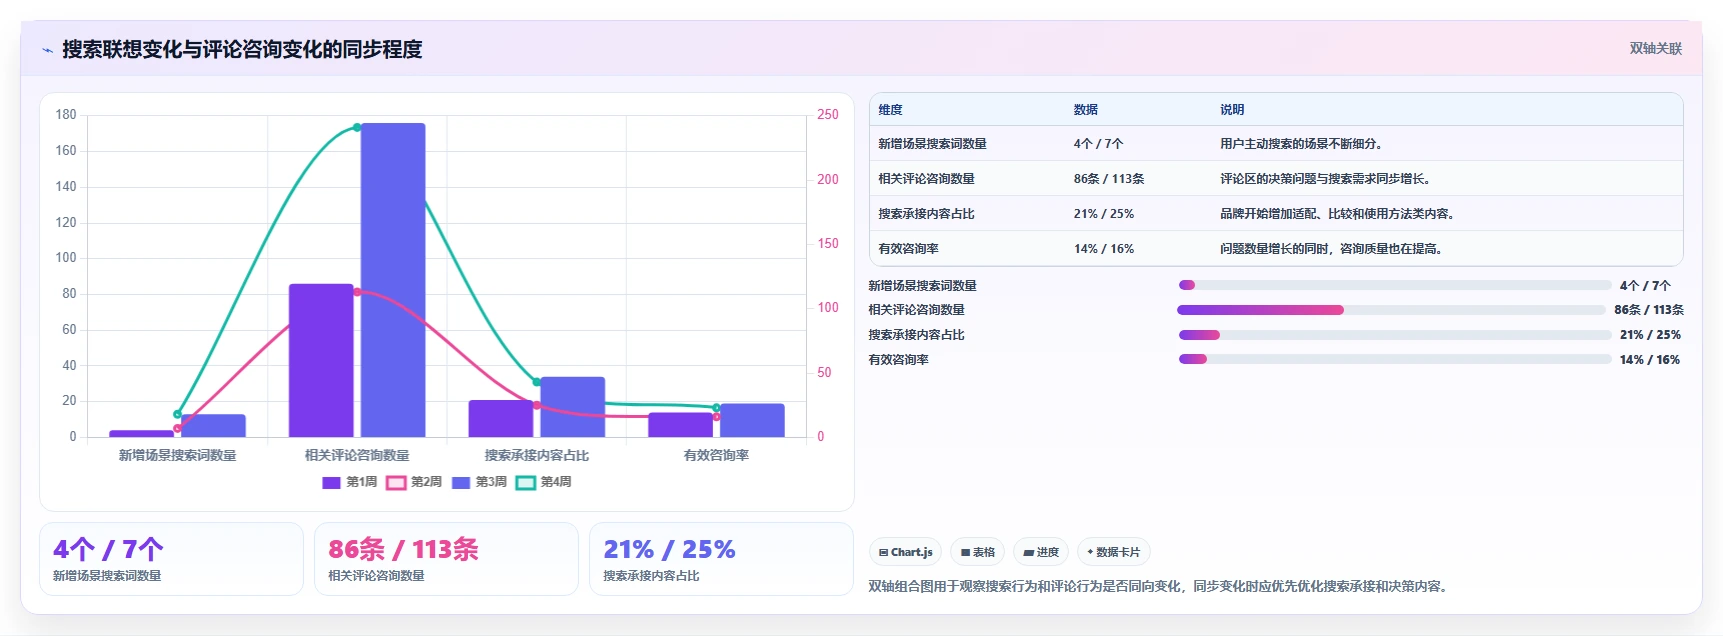The width and height of the screenshot is (1723, 636).
Task: Click the 86条 / 113条 value beside progress bar
Action: pyautogui.click(x=1649, y=310)
